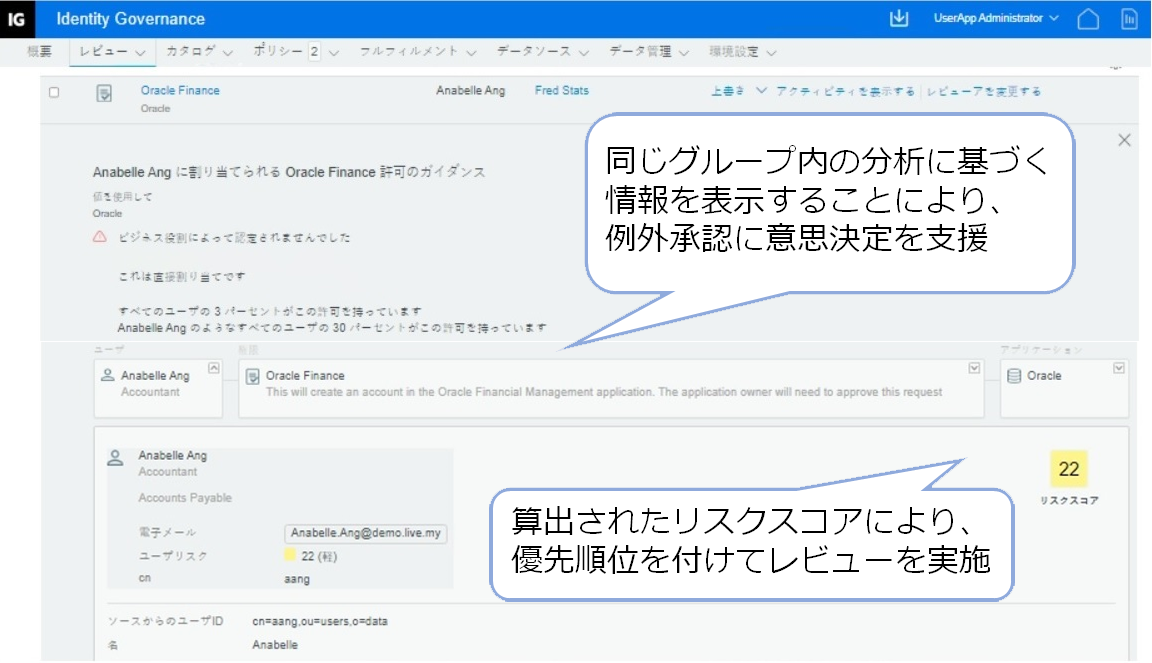Viewport: 1152px width, 663px height.
Task: Open the Oracle Finance link
Action: click(180, 90)
